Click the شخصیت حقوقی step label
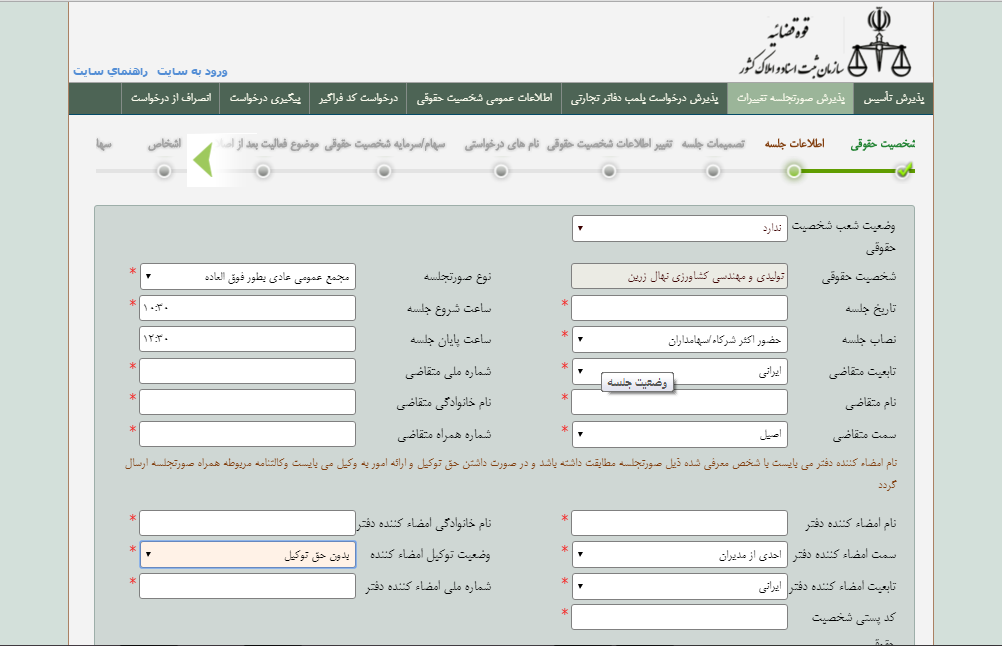The width and height of the screenshot is (1002, 646). coord(883,144)
